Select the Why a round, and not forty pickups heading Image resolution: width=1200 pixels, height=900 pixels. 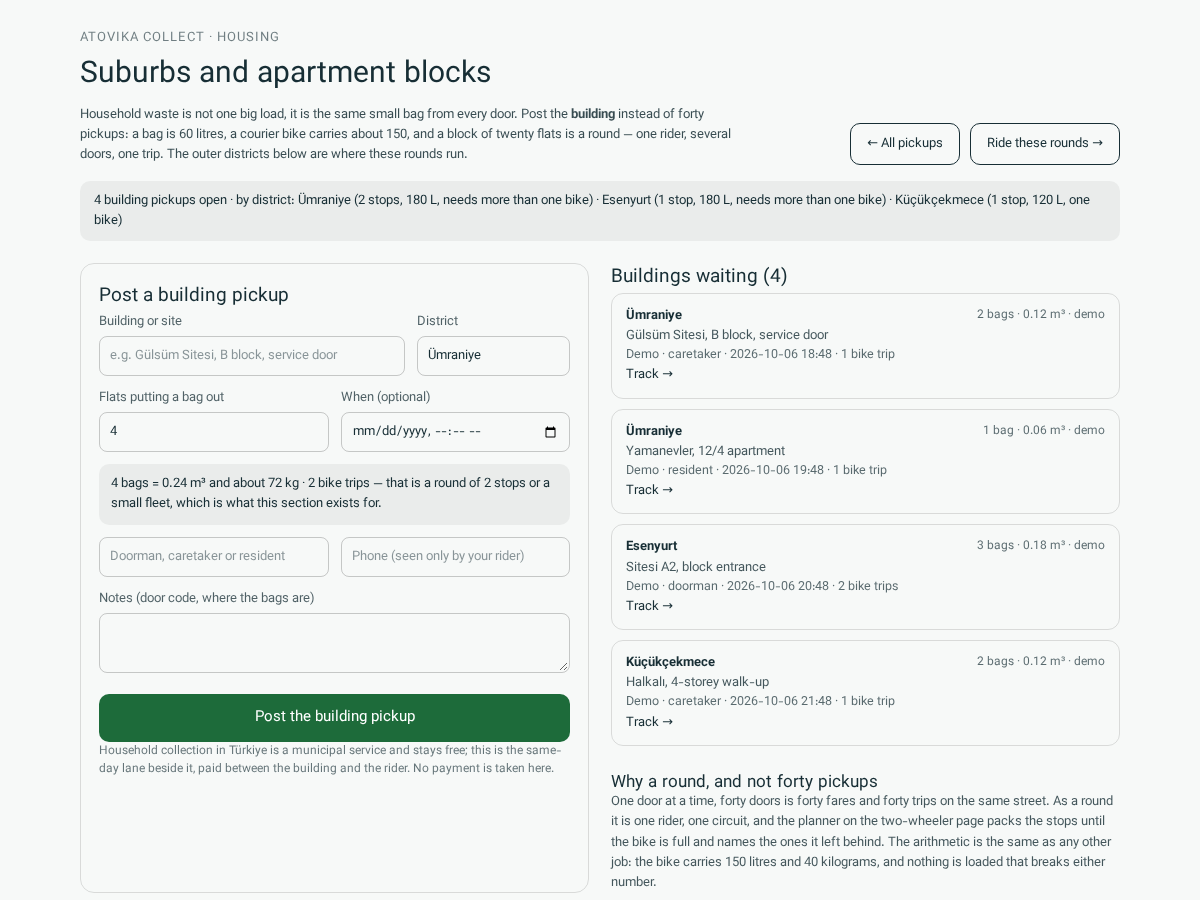[744, 782]
